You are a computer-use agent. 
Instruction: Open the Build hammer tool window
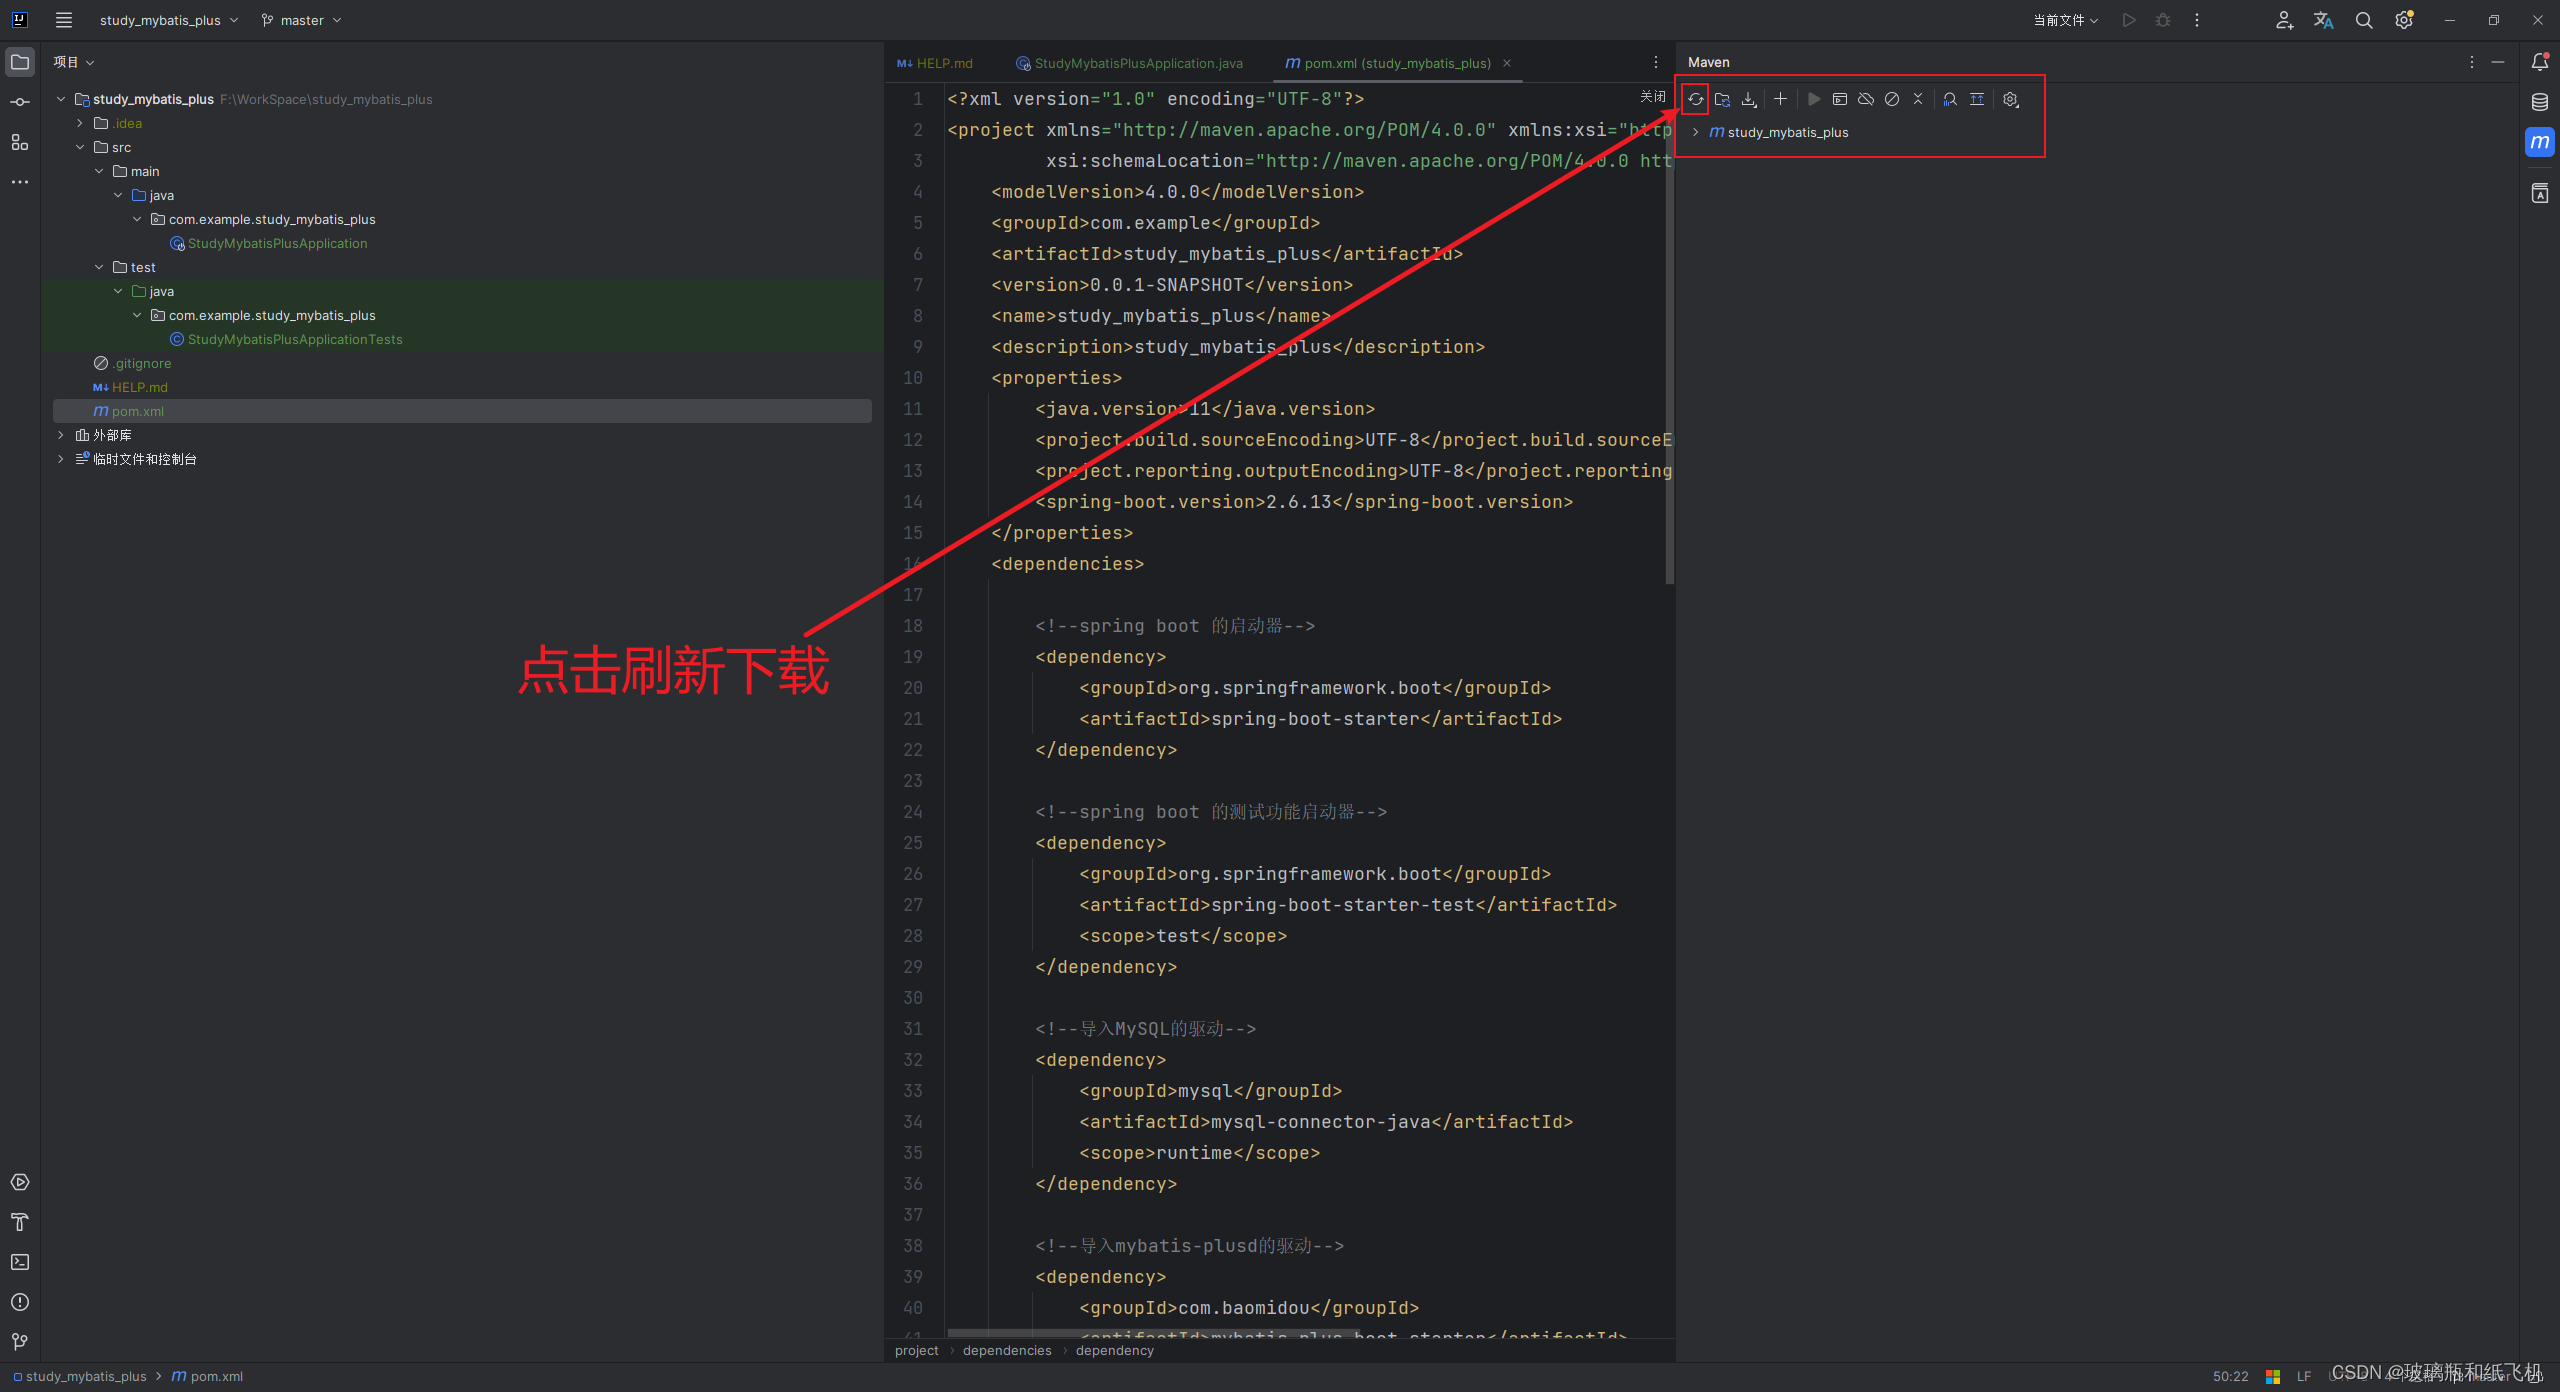tap(20, 1222)
